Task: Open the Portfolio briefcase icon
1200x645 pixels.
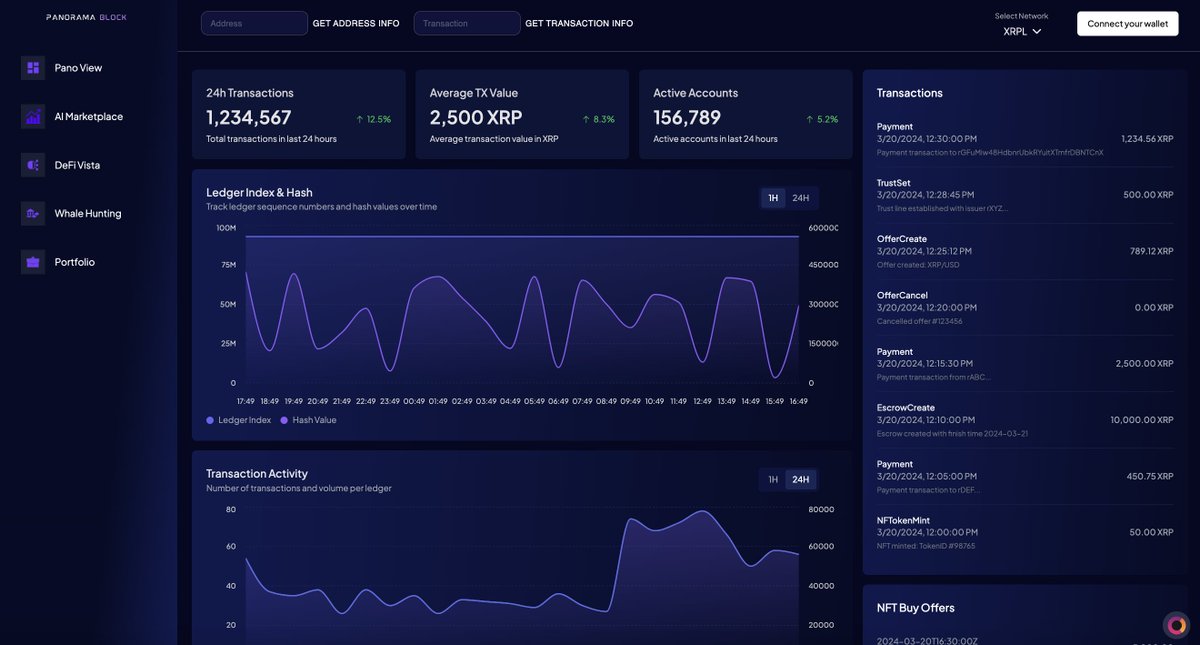Action: click(33, 262)
